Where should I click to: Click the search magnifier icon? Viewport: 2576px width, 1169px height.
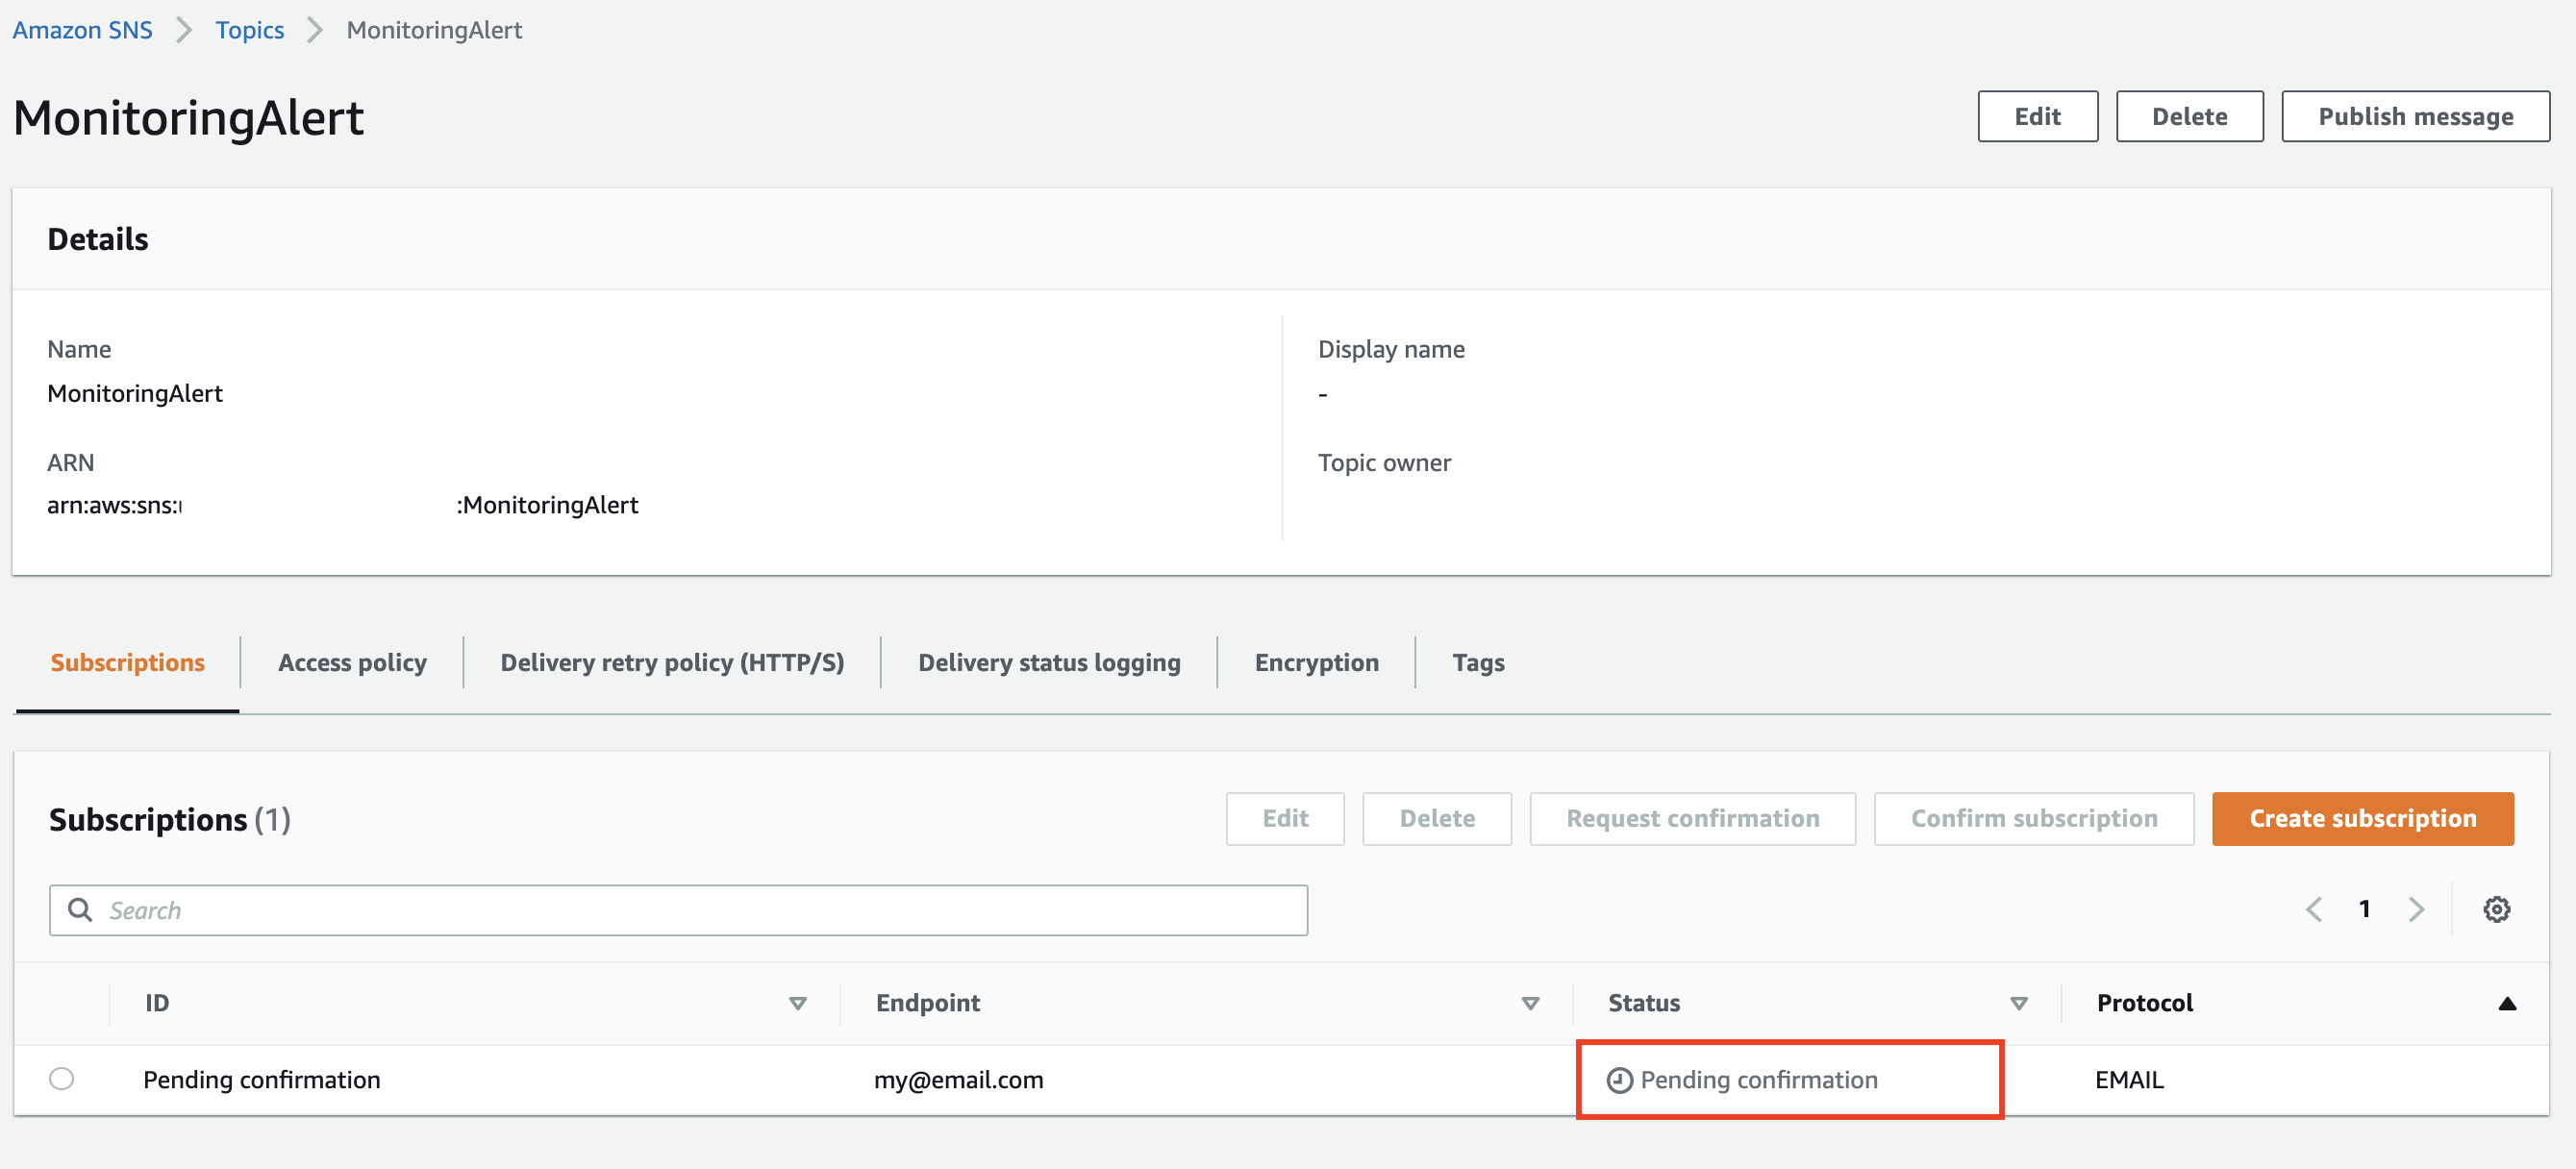(80, 909)
